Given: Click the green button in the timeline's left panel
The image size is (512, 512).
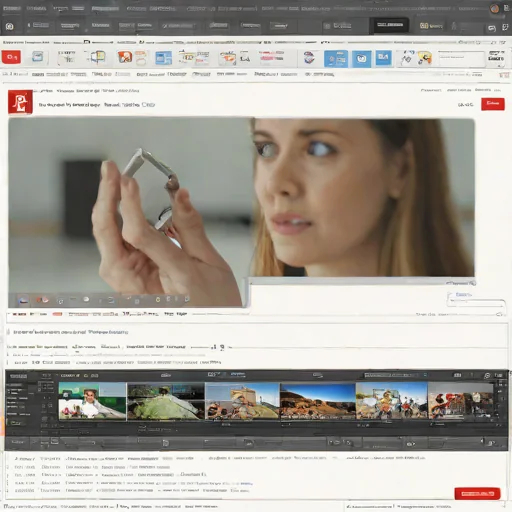Looking at the screenshot, I should tap(15, 423).
